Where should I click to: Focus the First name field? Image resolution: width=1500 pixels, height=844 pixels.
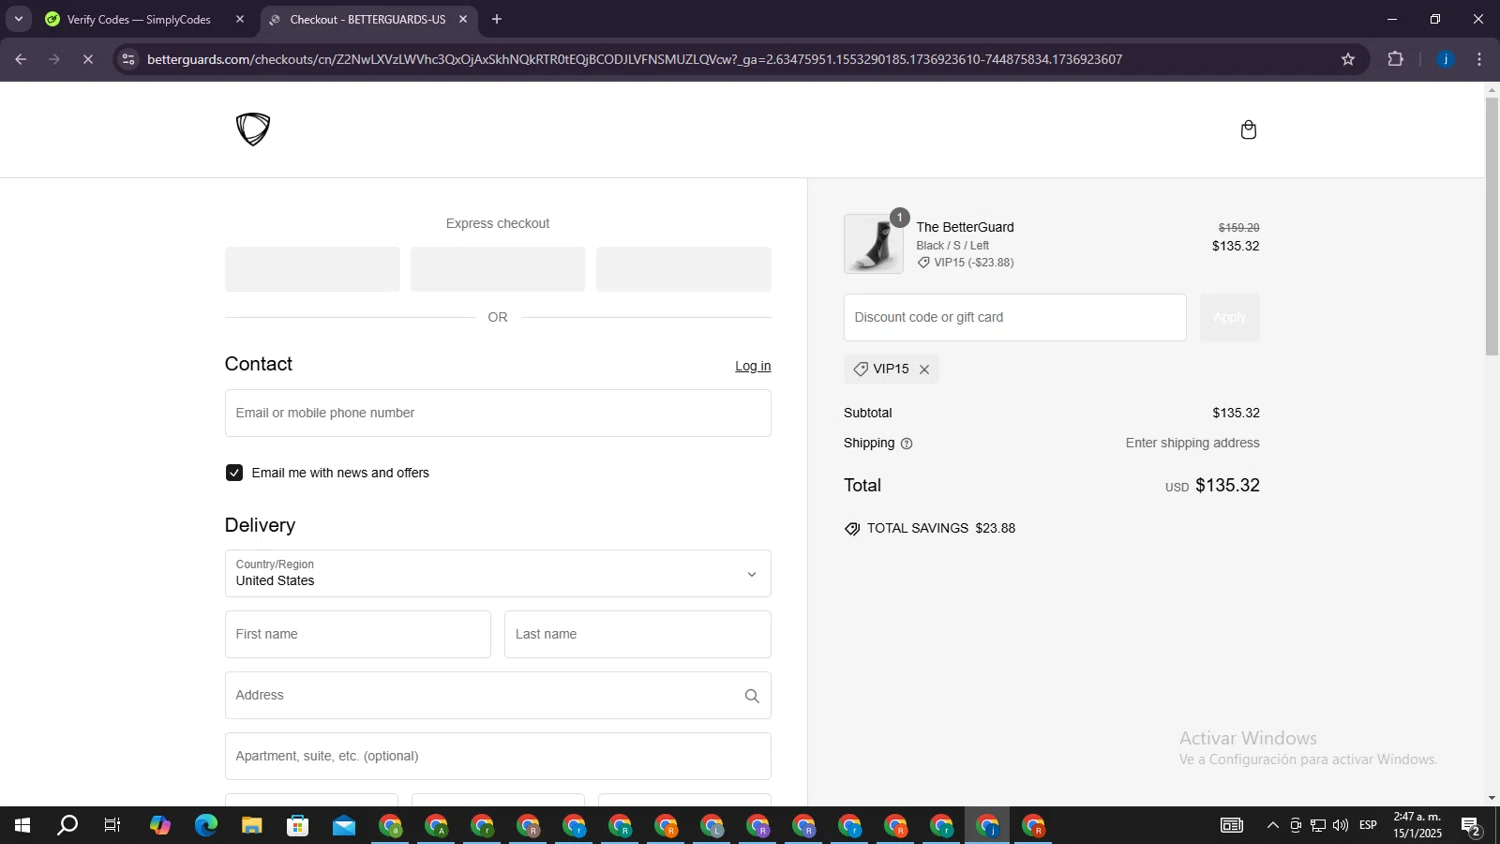pos(358,634)
